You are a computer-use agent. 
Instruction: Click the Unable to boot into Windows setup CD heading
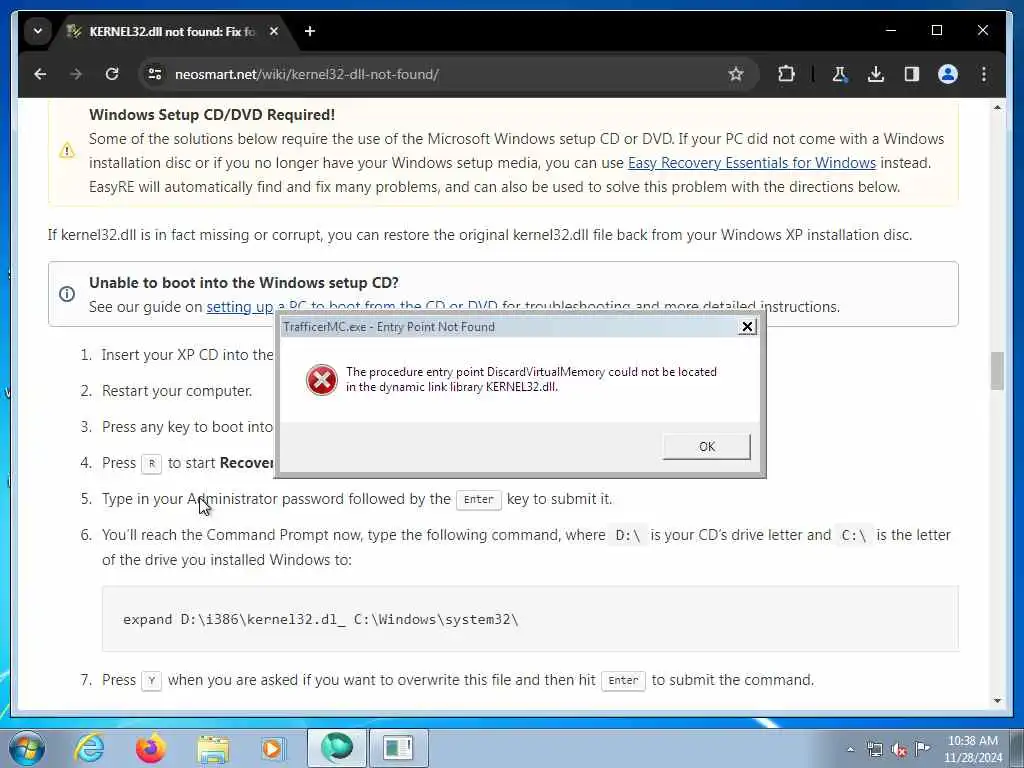[244, 283]
